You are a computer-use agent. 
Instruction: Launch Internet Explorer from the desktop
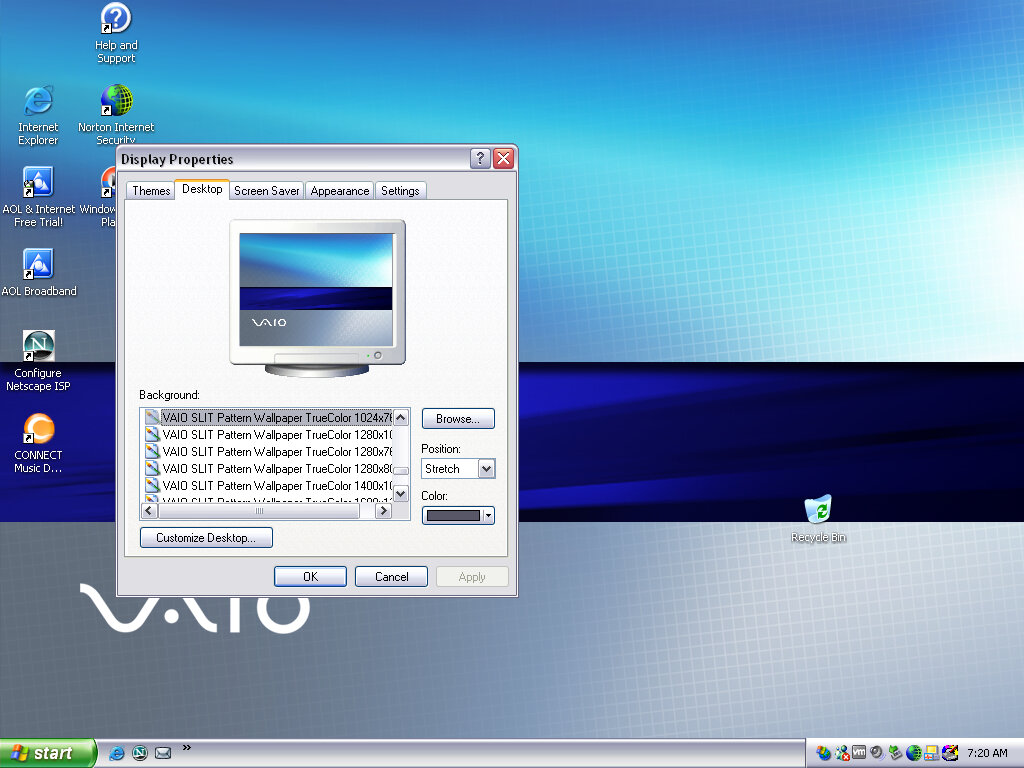(38, 102)
